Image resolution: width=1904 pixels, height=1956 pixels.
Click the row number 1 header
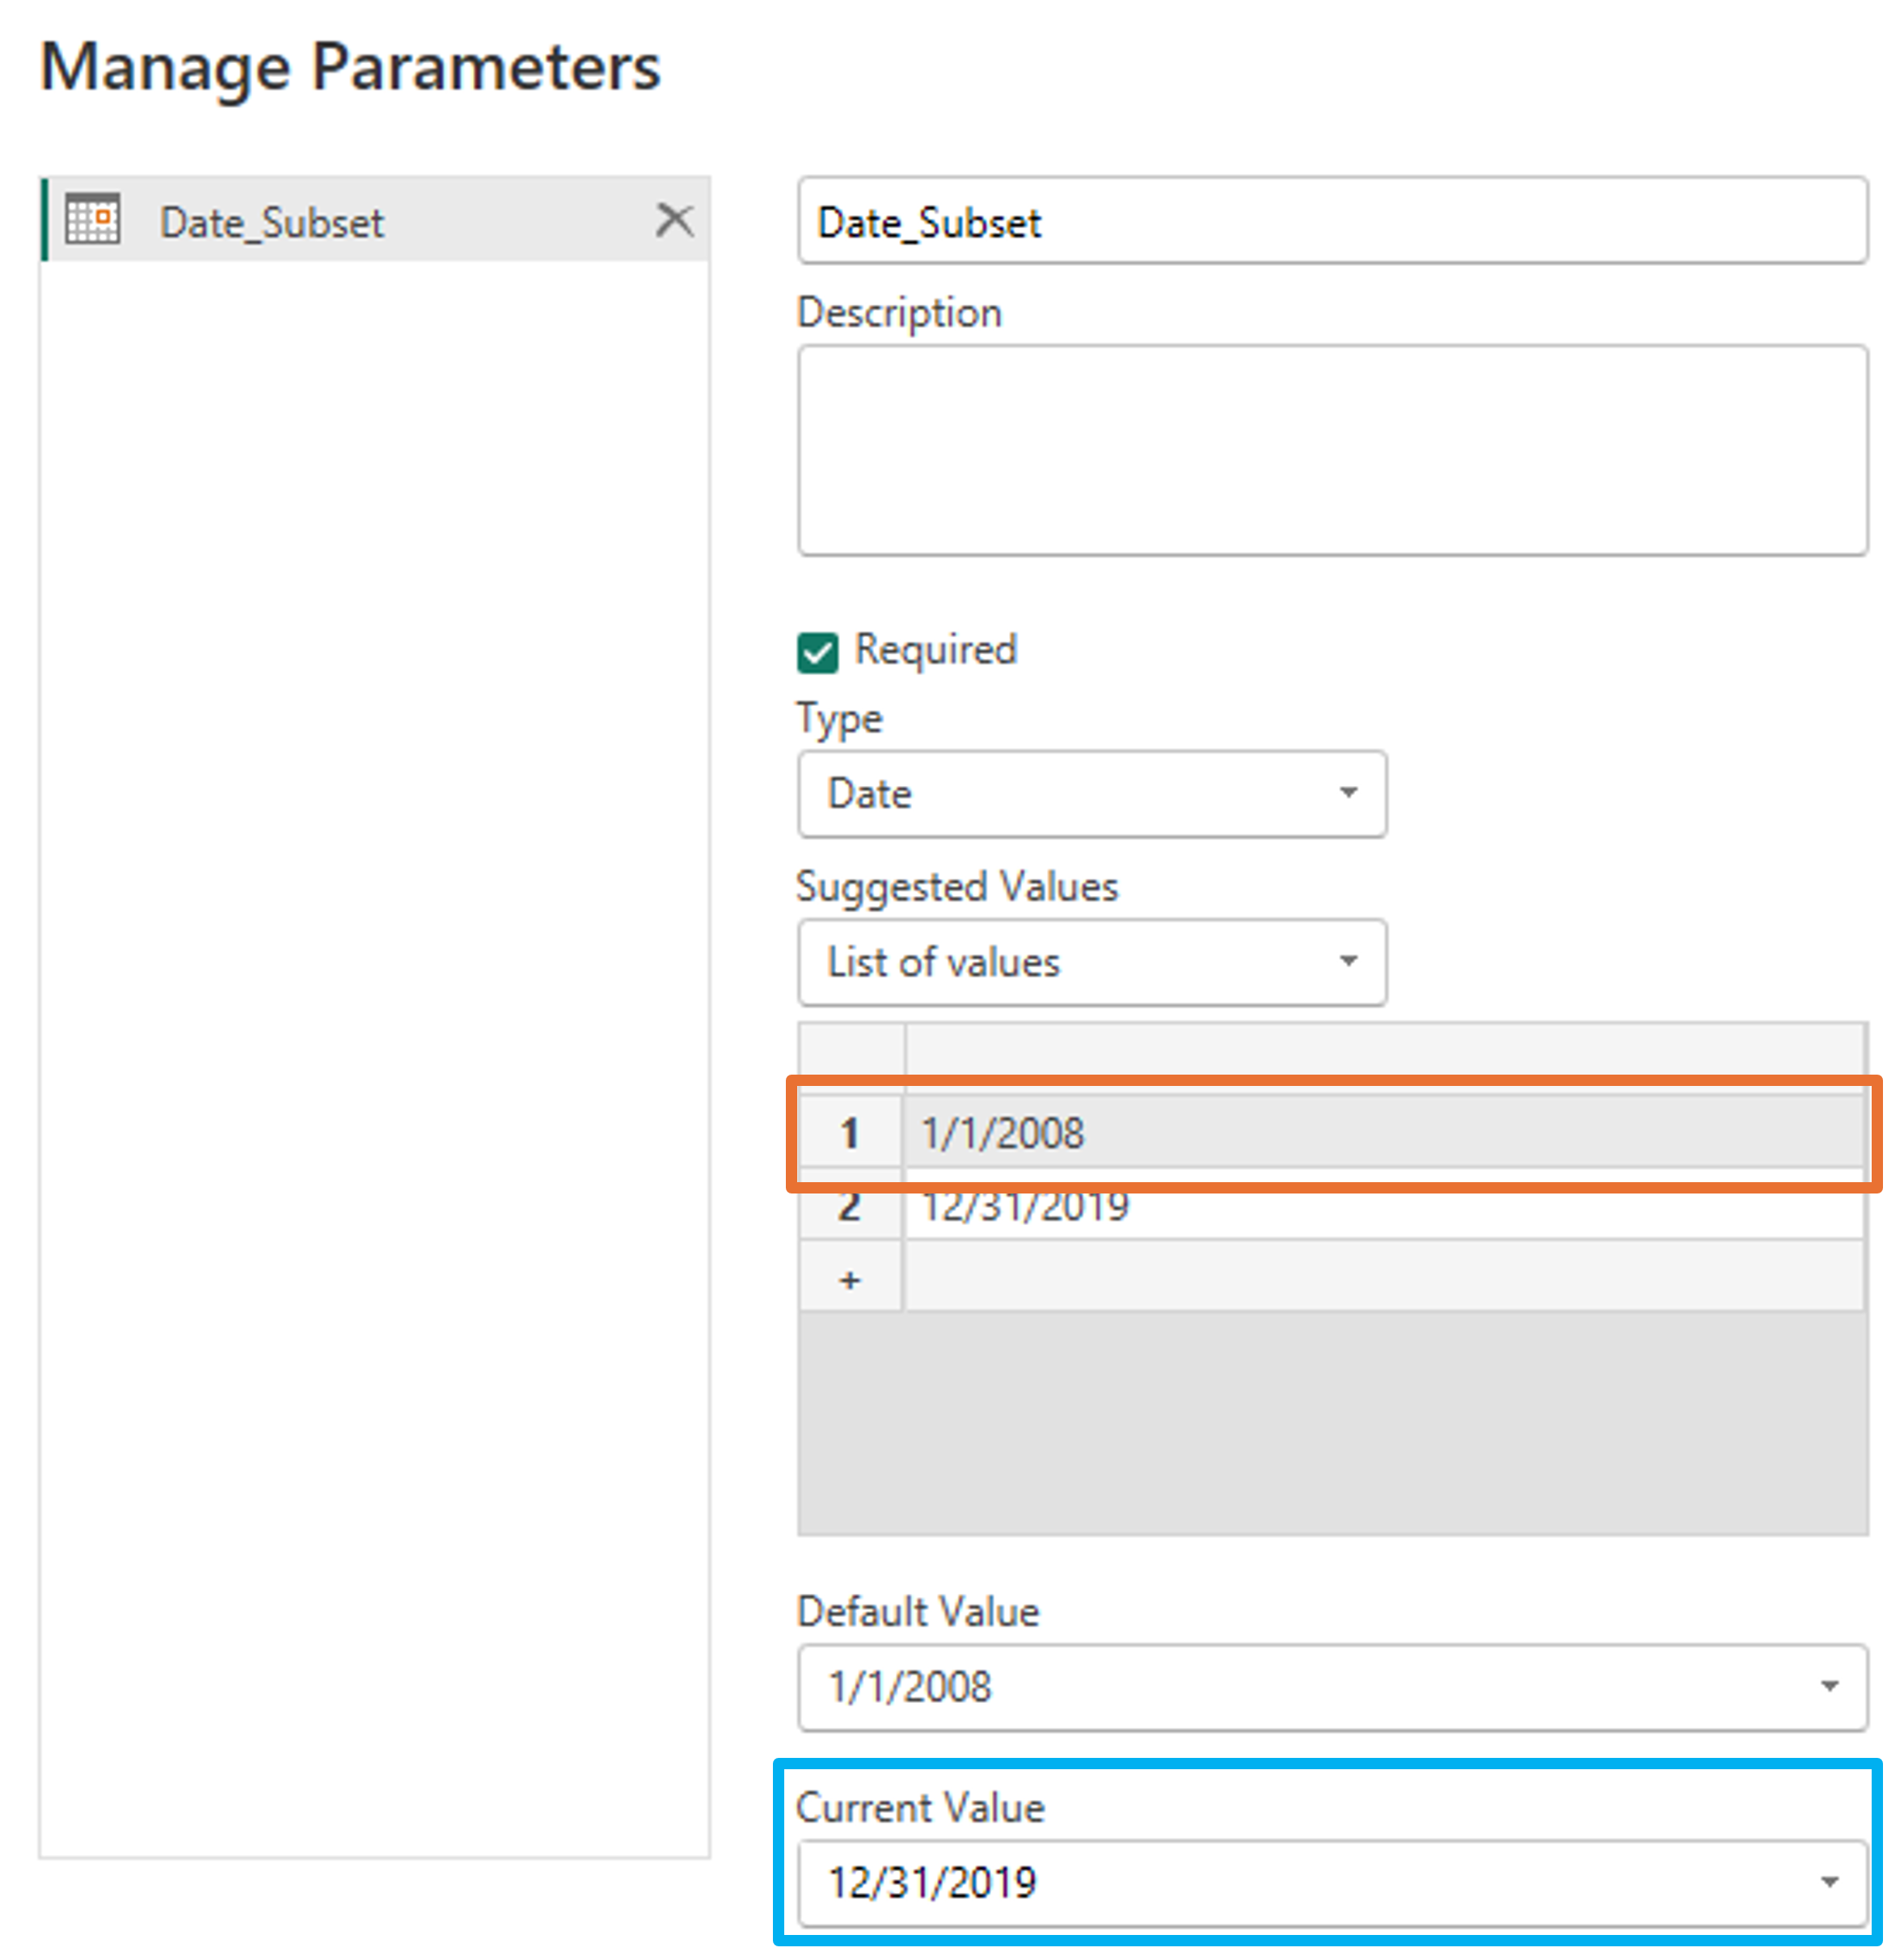[851, 1132]
